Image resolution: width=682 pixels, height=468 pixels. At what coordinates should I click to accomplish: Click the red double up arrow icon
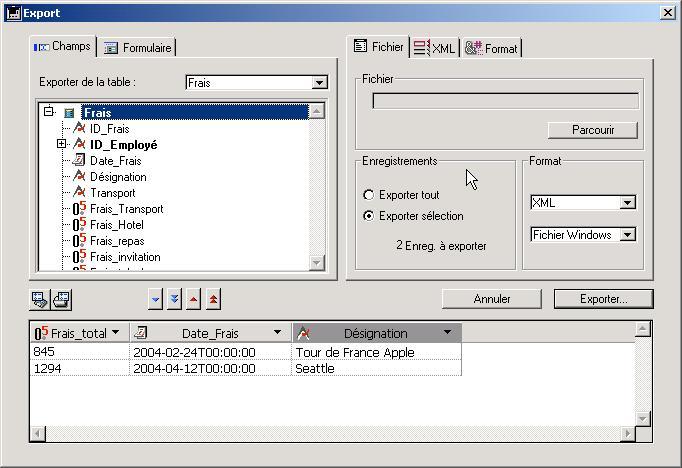213,299
